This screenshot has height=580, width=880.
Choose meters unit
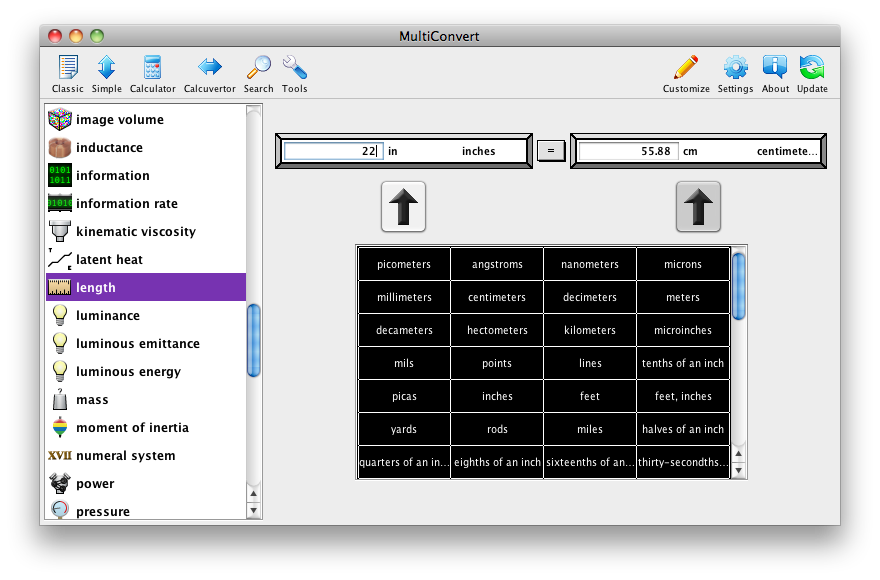(x=683, y=297)
